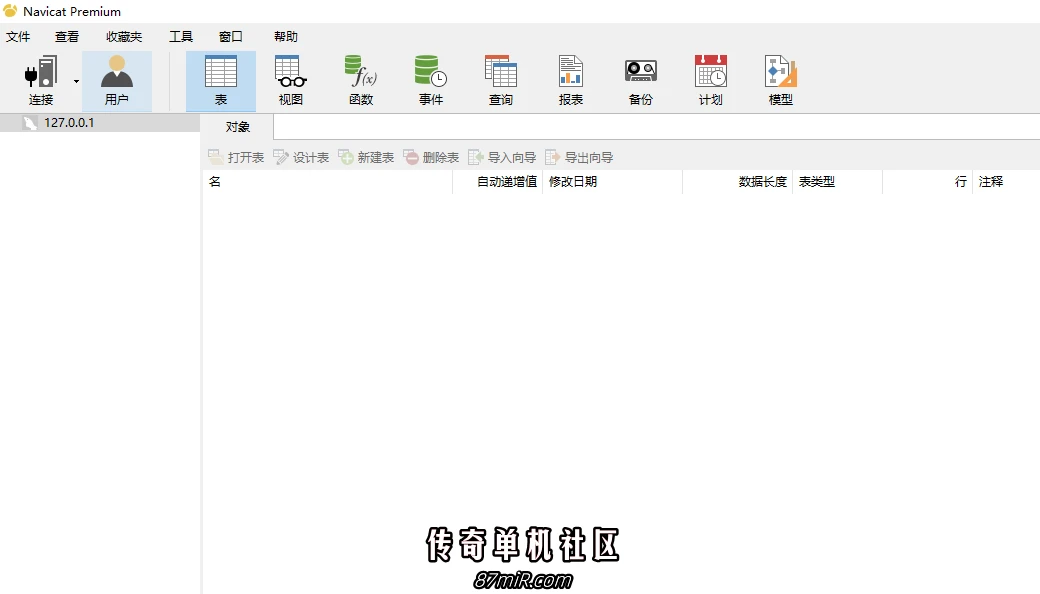The image size is (1040, 594).
Task: Open the Query (查询) objects
Action: point(501,81)
